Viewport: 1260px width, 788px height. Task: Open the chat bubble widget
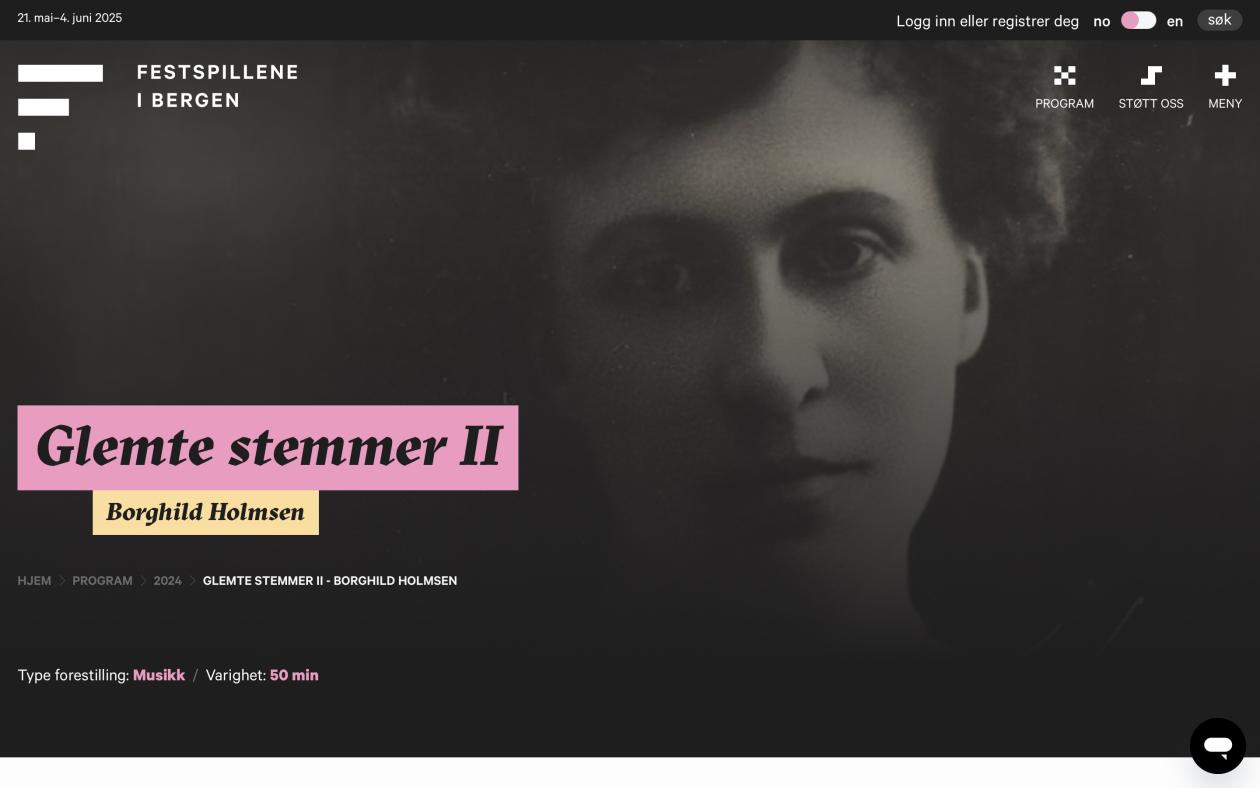(1217, 745)
